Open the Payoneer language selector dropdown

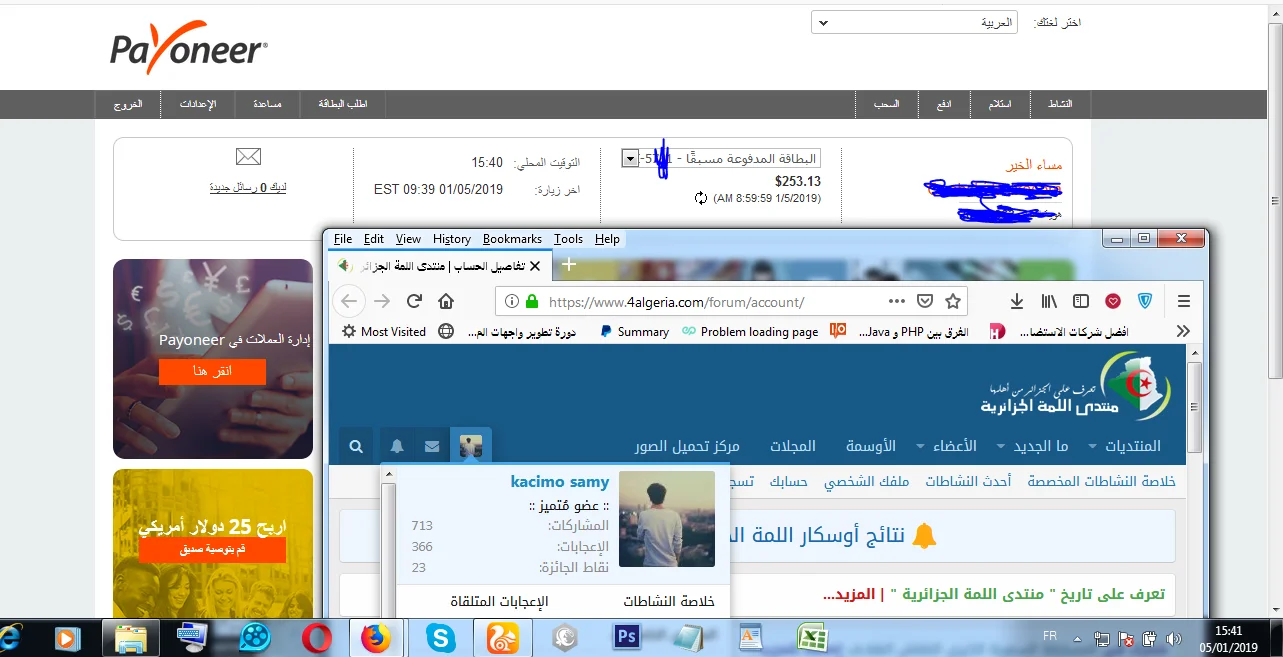tap(914, 22)
